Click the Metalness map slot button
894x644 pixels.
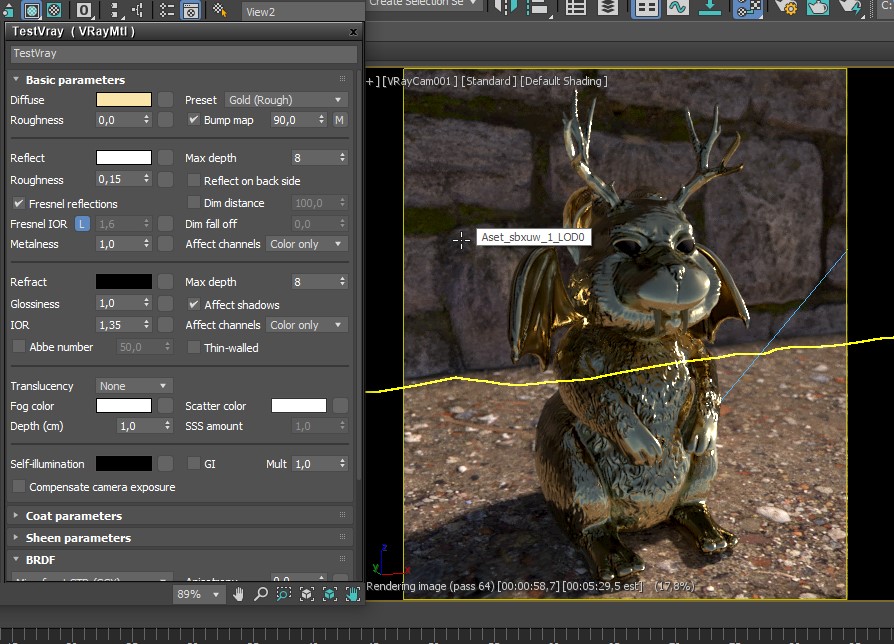tap(165, 244)
